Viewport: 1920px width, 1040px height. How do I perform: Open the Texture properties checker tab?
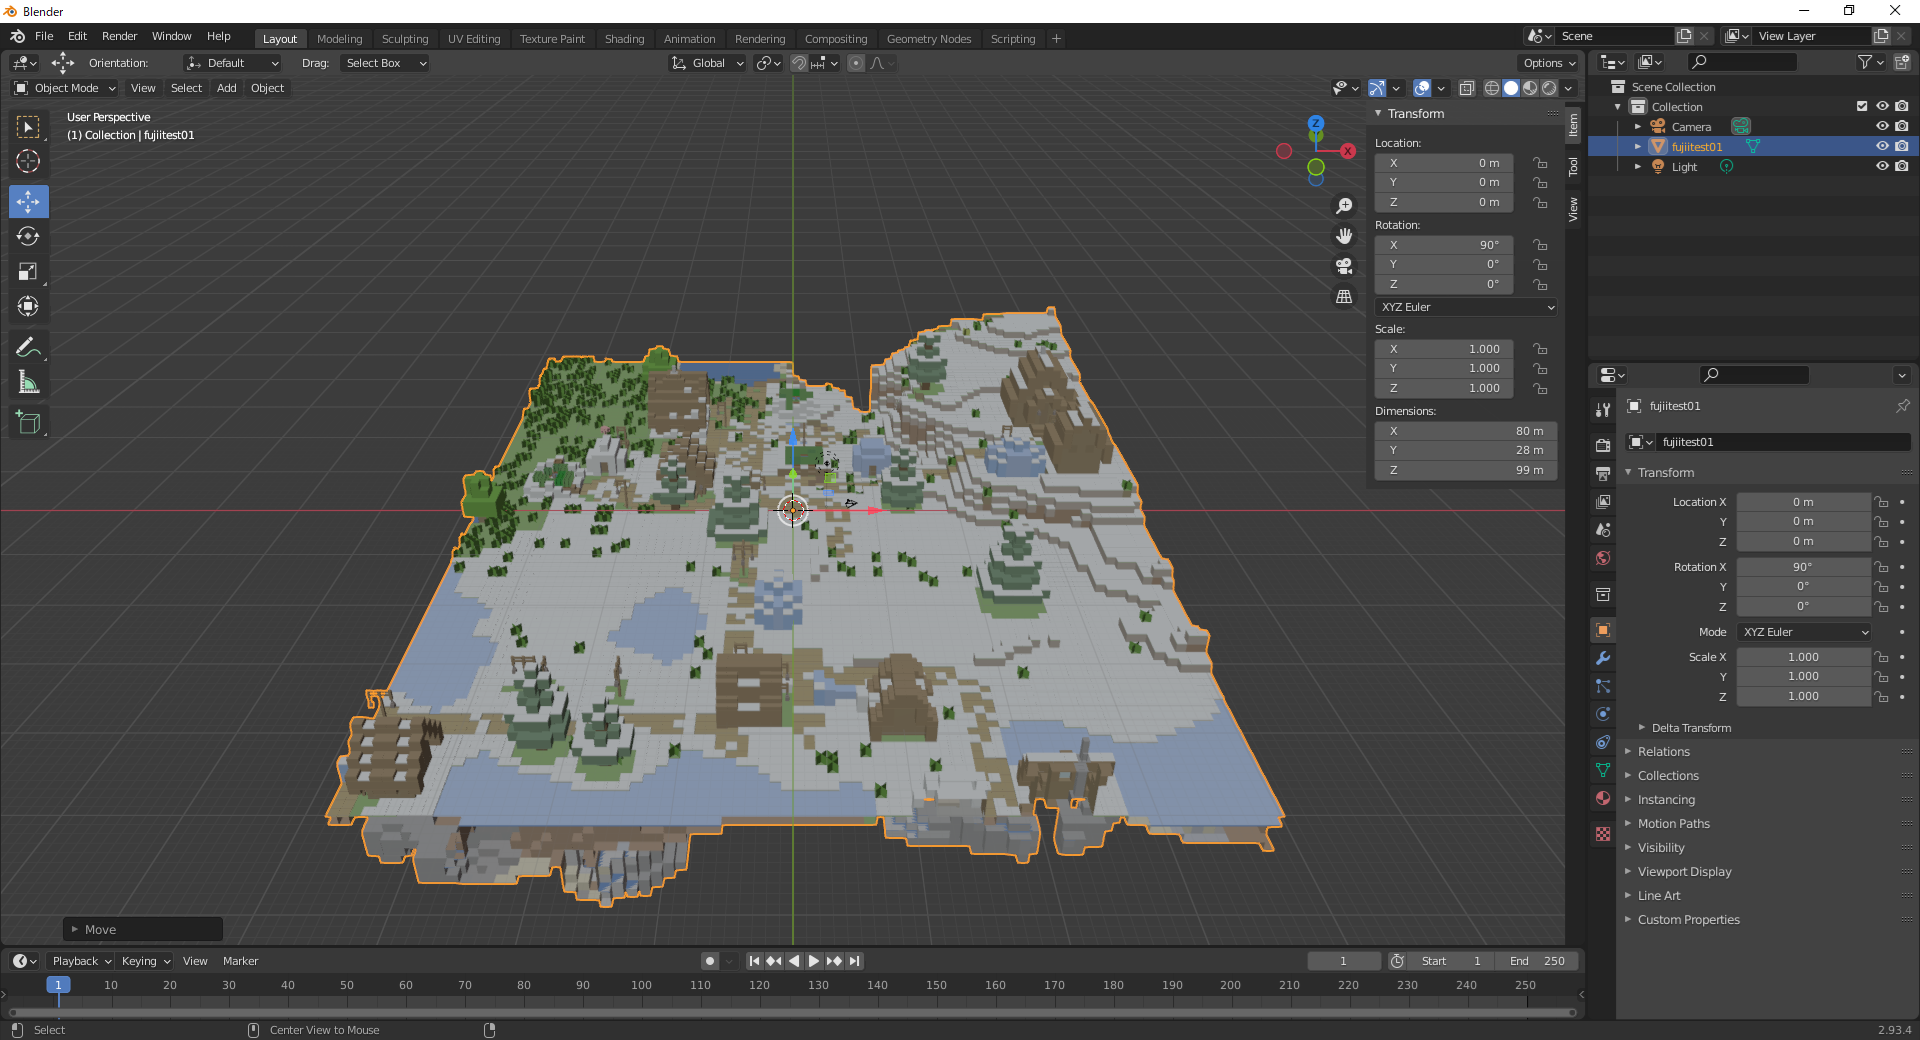tap(1603, 834)
